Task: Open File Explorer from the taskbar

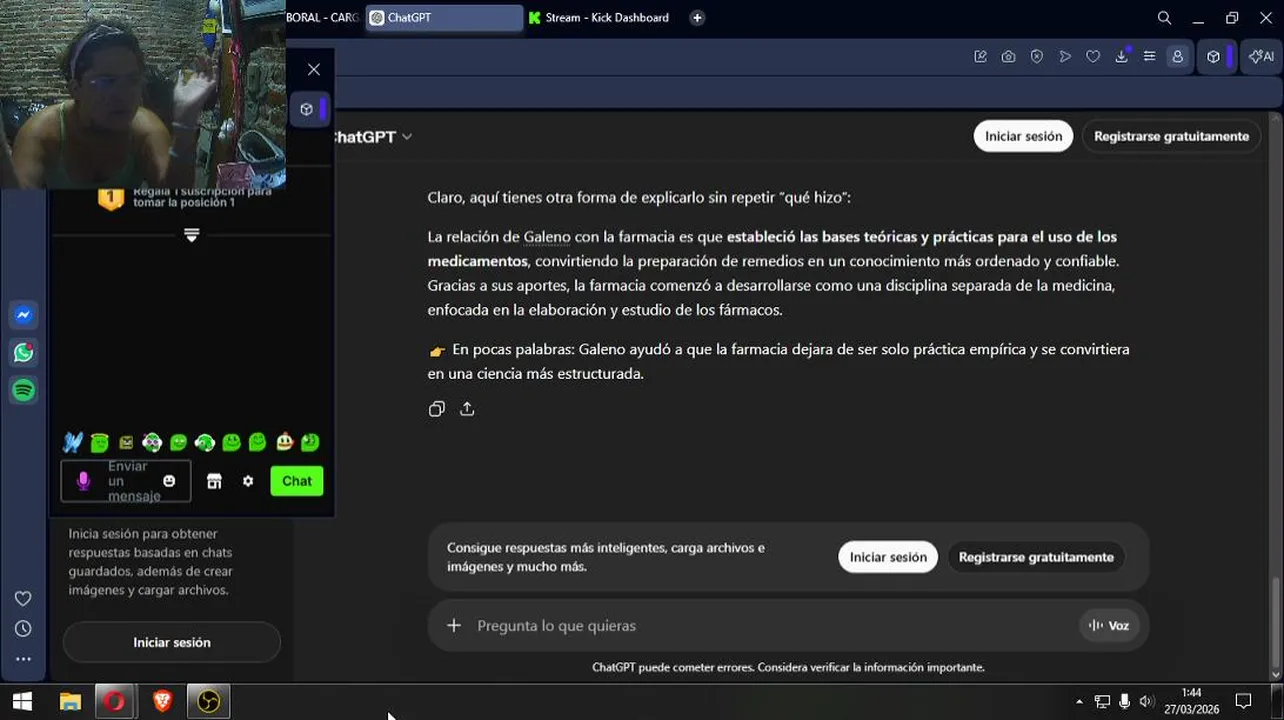Action: tap(70, 702)
